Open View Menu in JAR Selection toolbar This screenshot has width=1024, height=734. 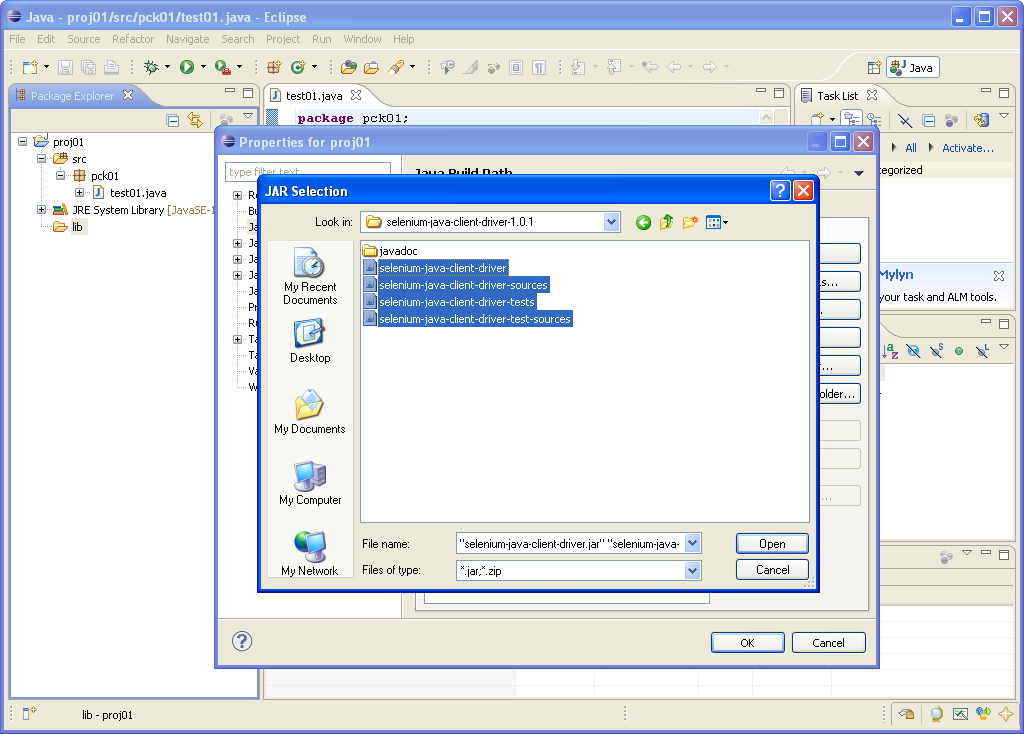716,223
